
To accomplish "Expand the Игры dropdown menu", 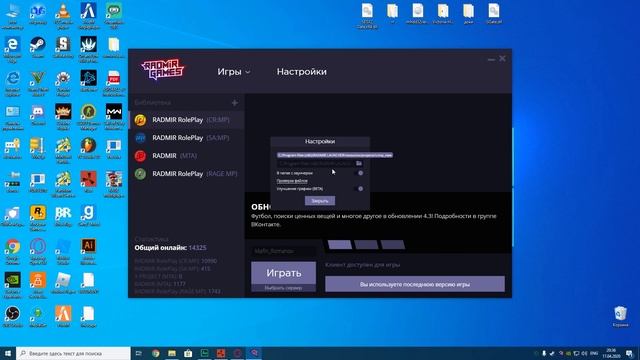I will coord(234,72).
